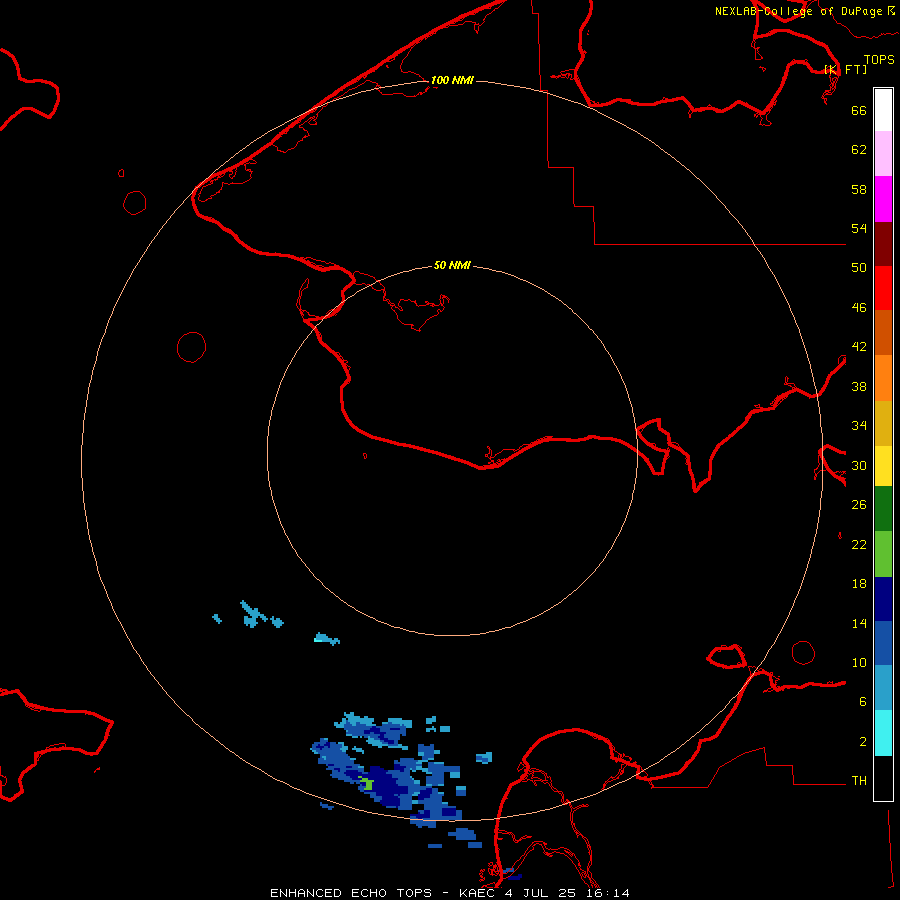Click the '100 NMI' range ring label
This screenshot has width=900, height=900.
click(452, 80)
